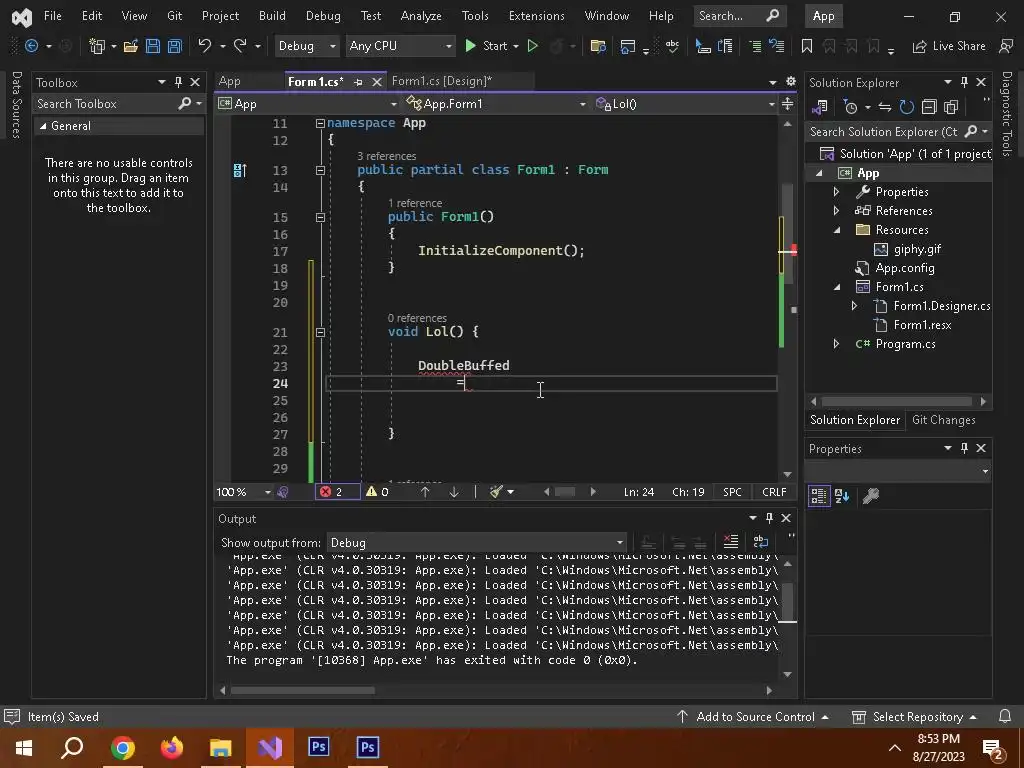Click the Navigate Backward arrow icon
The height and width of the screenshot is (768, 1024).
[31, 46]
